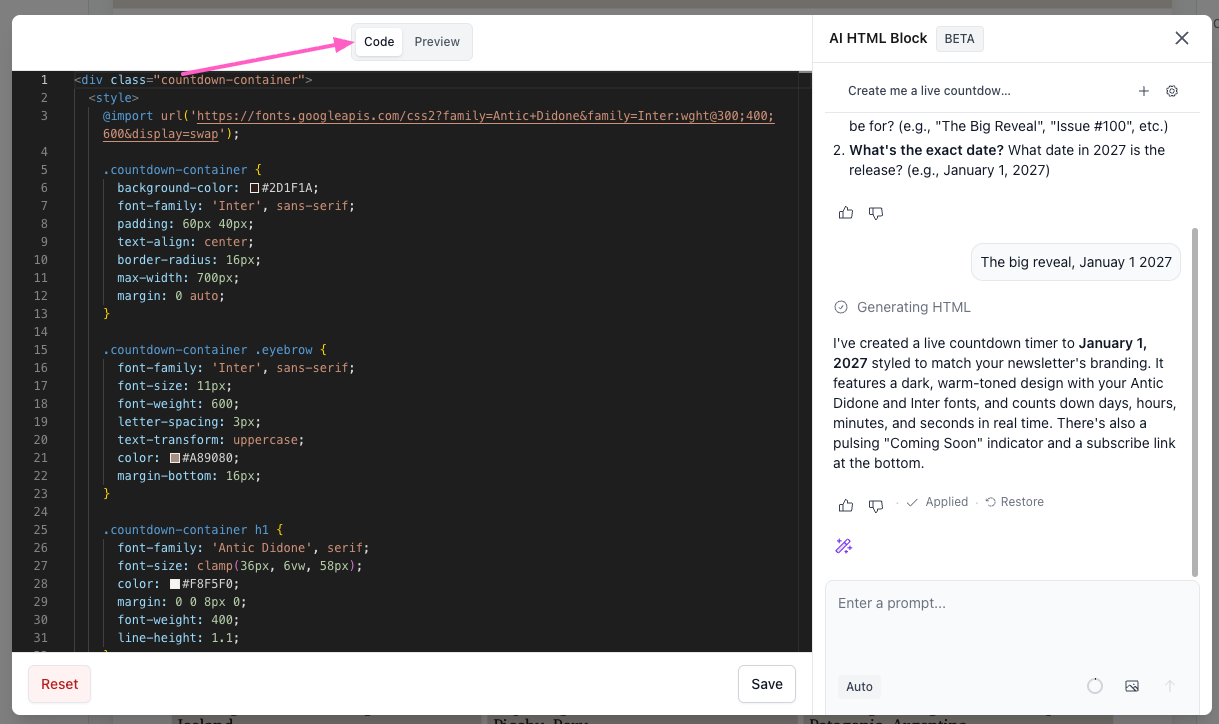
Task: Close the AI HTML Block panel
Action: 1182,38
